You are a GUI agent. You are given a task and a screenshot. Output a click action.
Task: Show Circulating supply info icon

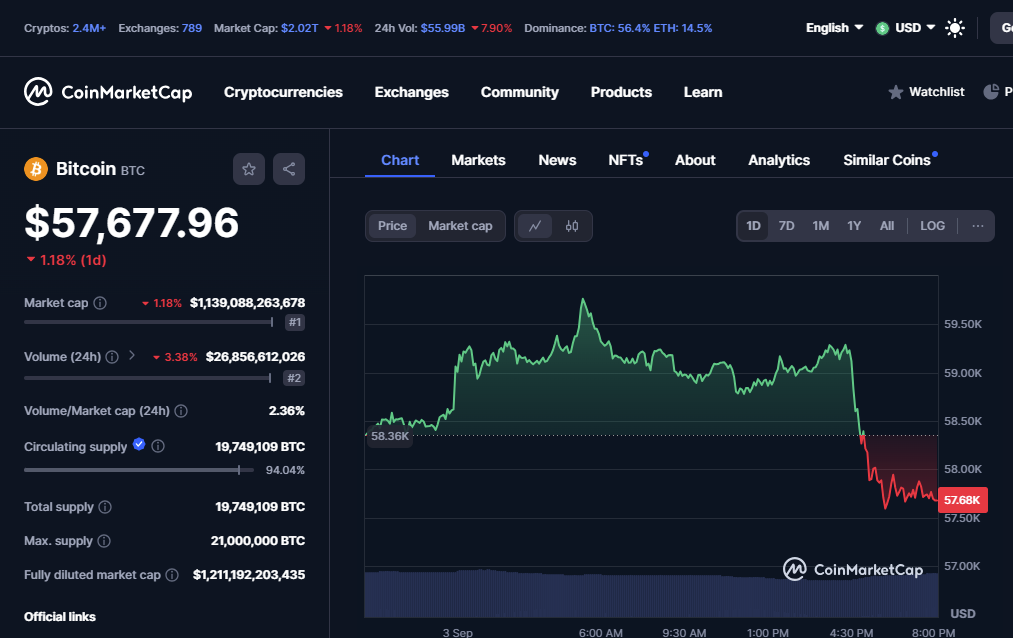click(x=158, y=446)
